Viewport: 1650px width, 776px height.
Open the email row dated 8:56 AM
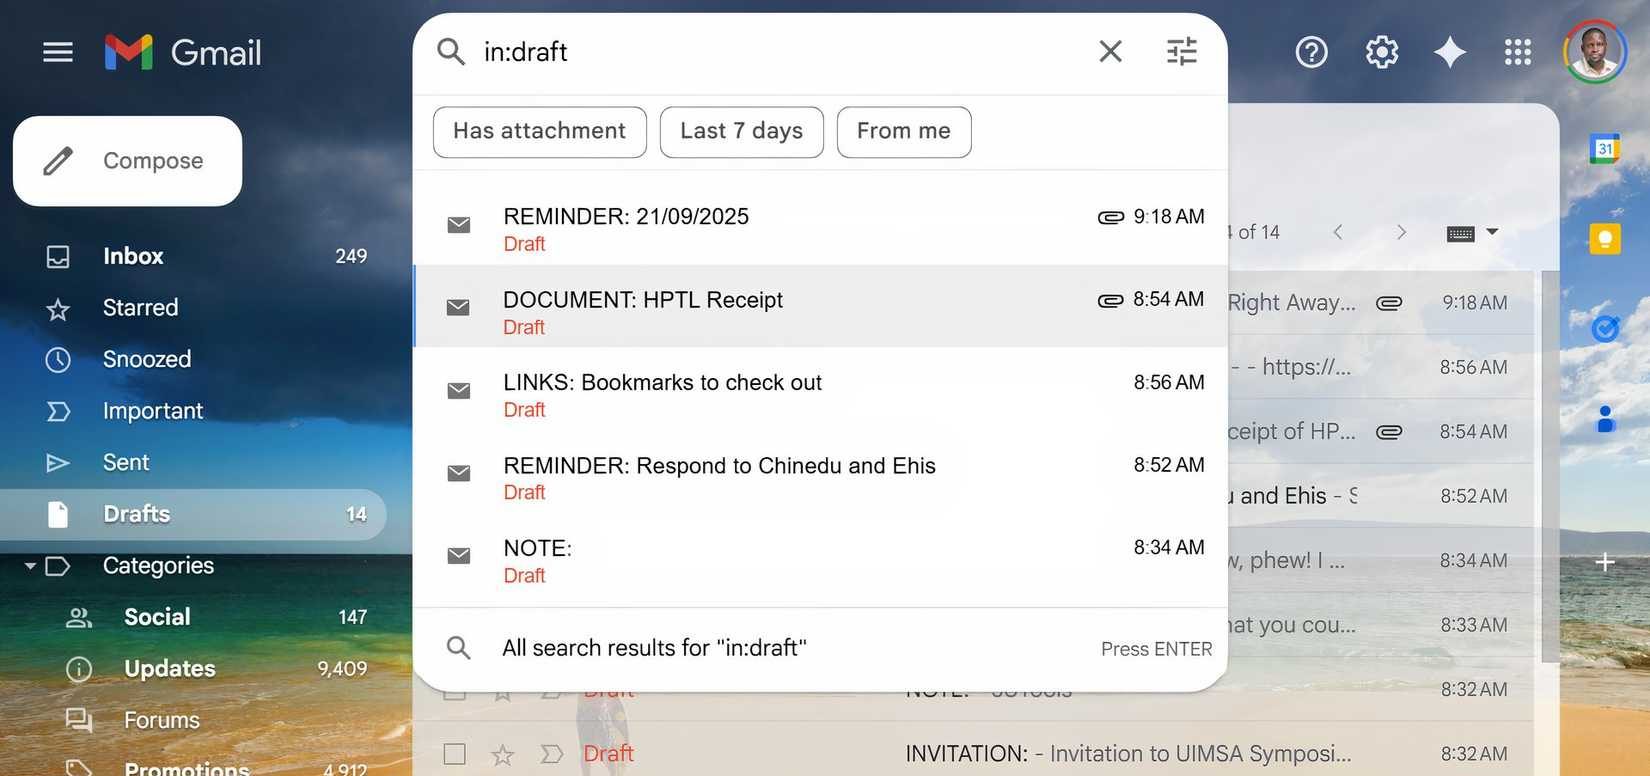(x=1380, y=368)
